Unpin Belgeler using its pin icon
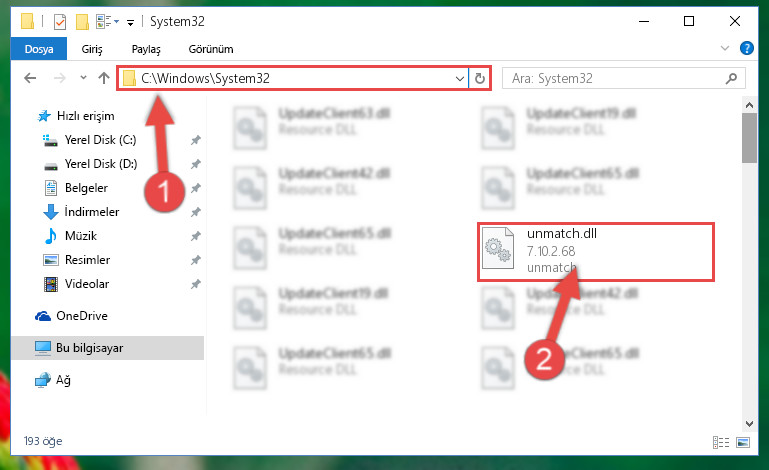This screenshot has height=470, width=769. pos(196,188)
